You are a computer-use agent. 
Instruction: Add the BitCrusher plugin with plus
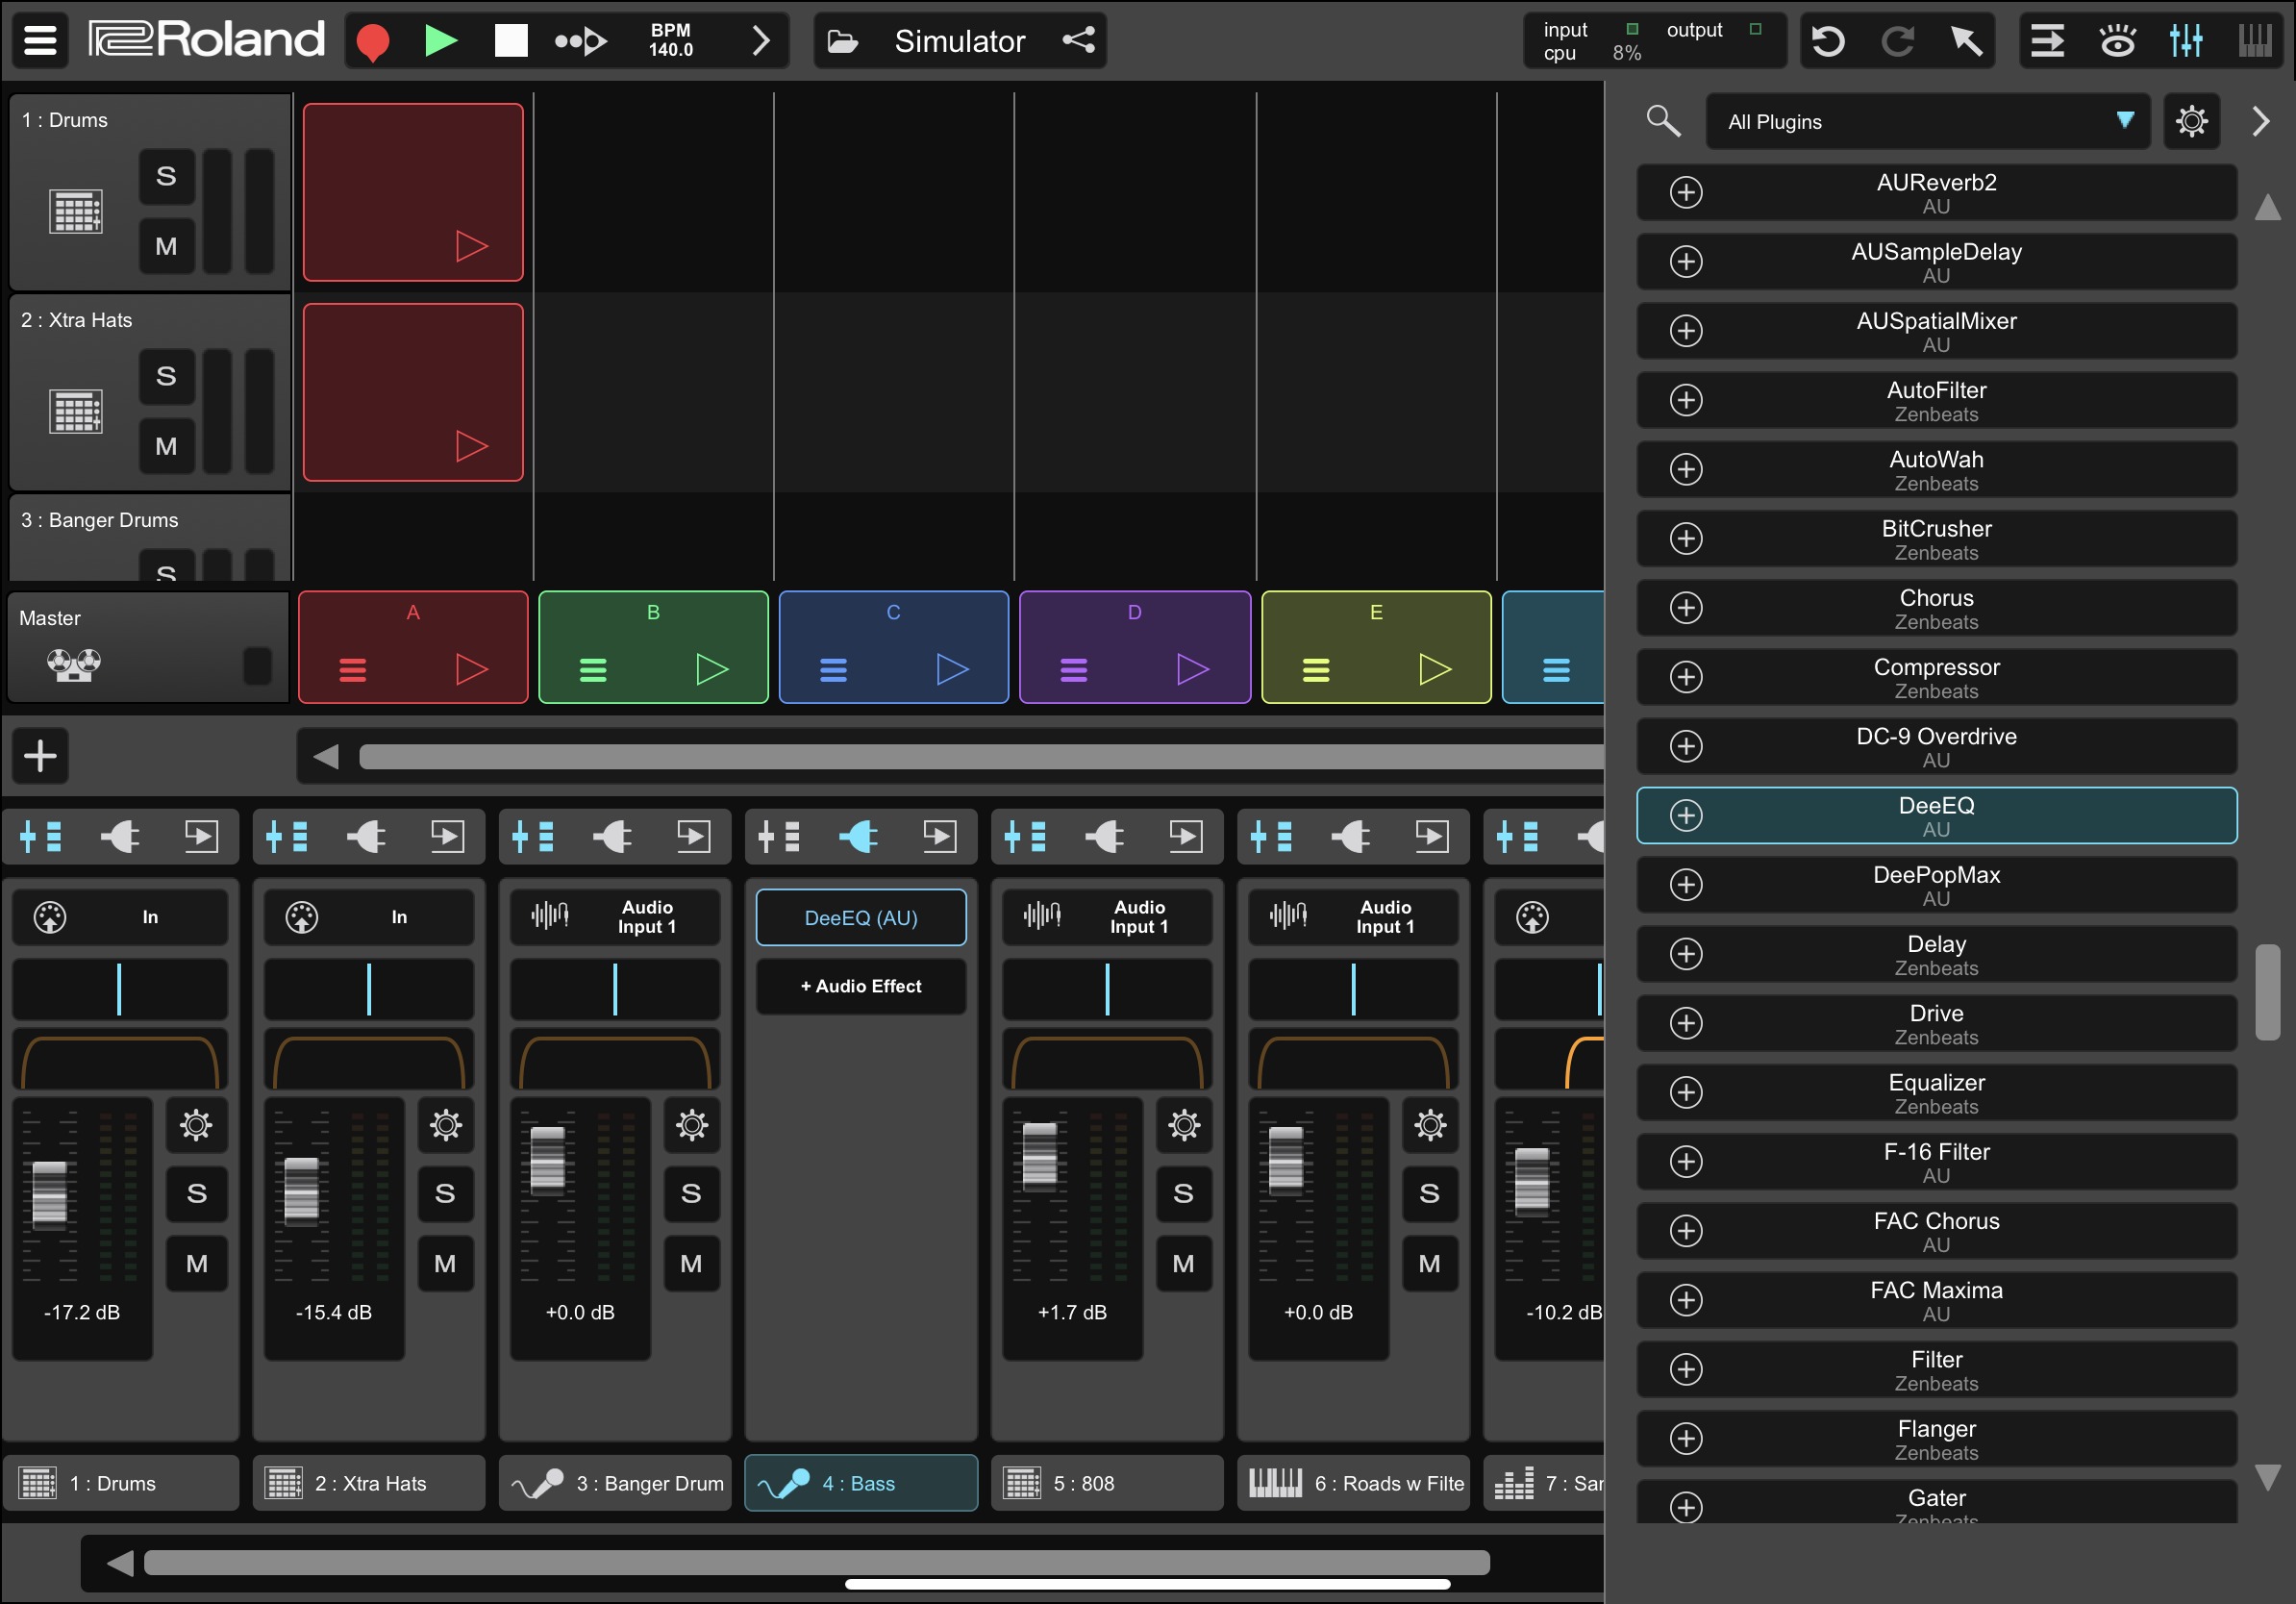click(x=1686, y=538)
